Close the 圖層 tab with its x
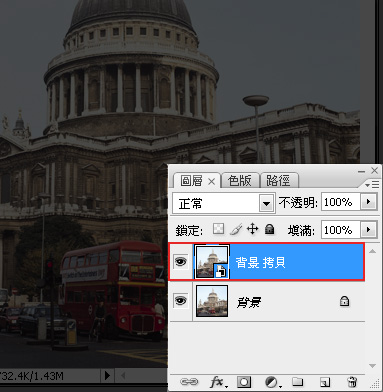This screenshot has width=383, height=392. [211, 182]
